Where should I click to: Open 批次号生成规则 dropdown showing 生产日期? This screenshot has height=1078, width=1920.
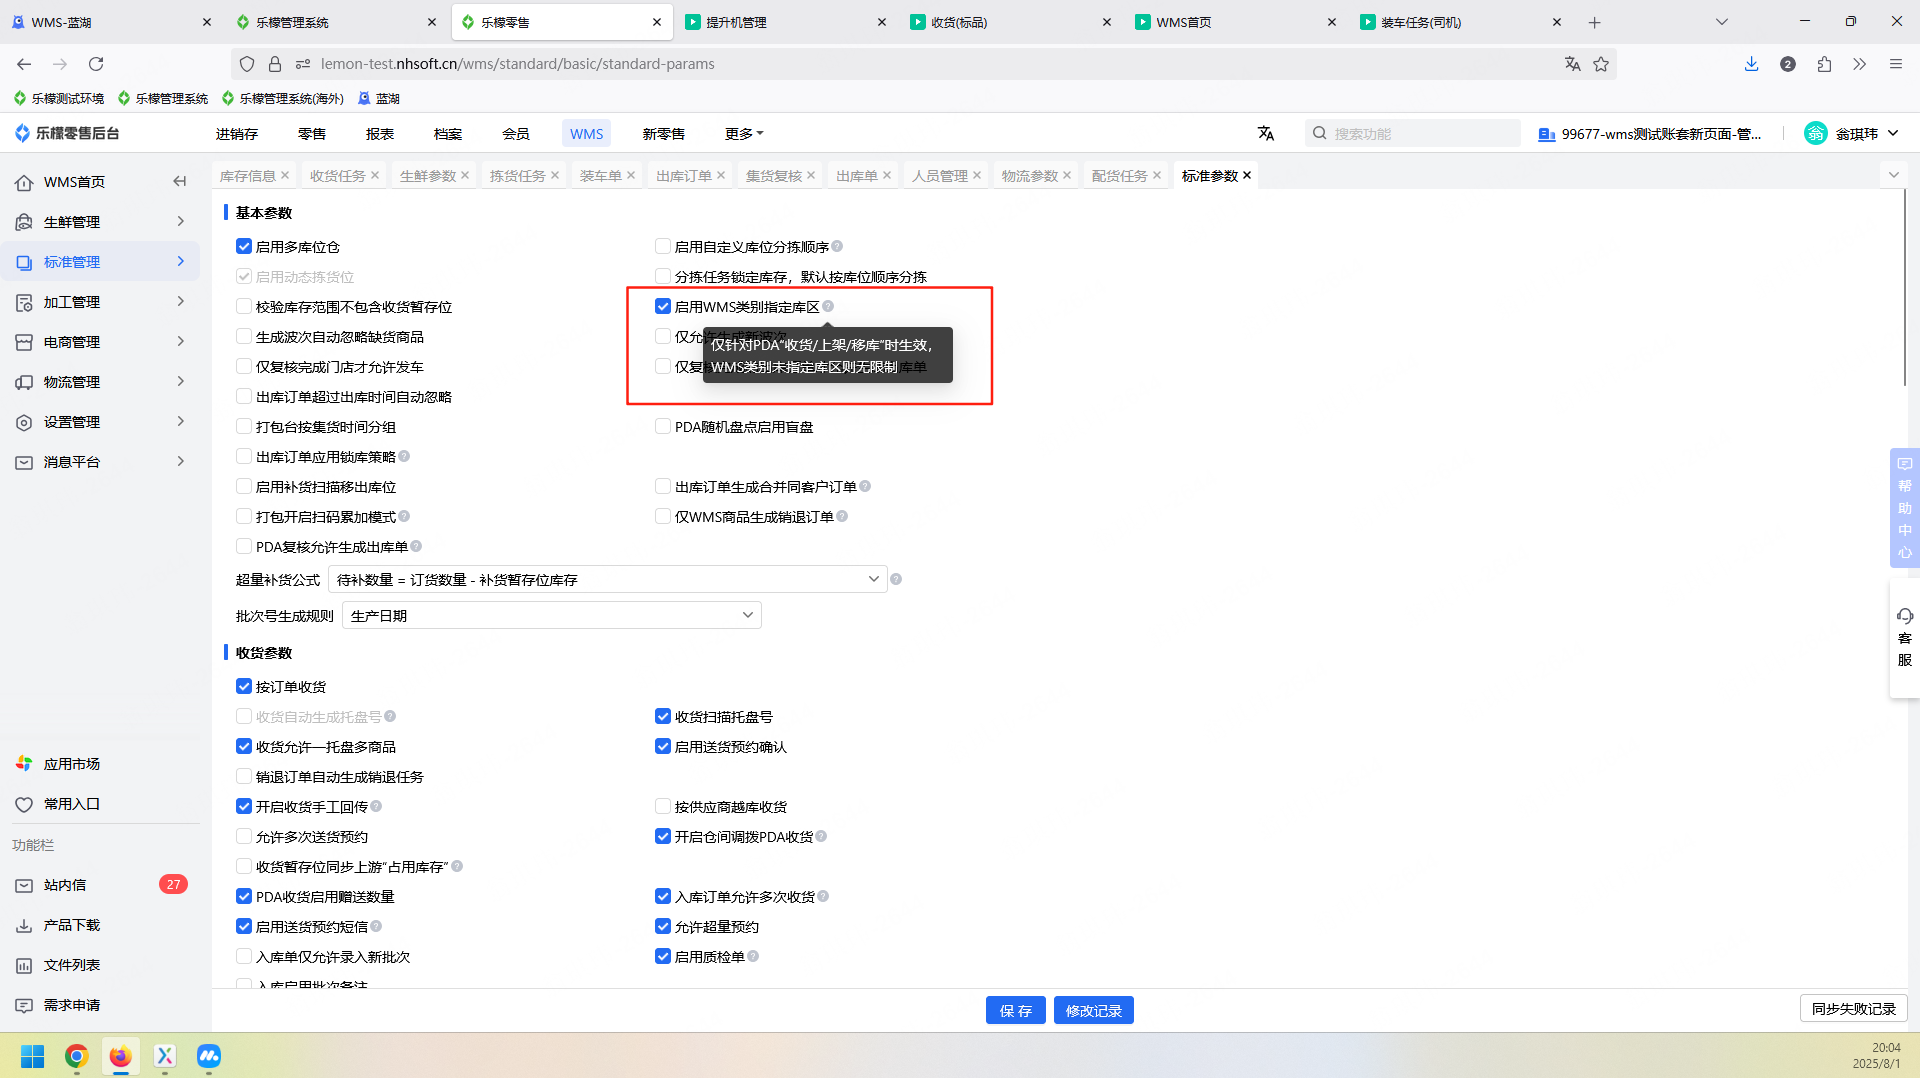pyautogui.click(x=552, y=615)
